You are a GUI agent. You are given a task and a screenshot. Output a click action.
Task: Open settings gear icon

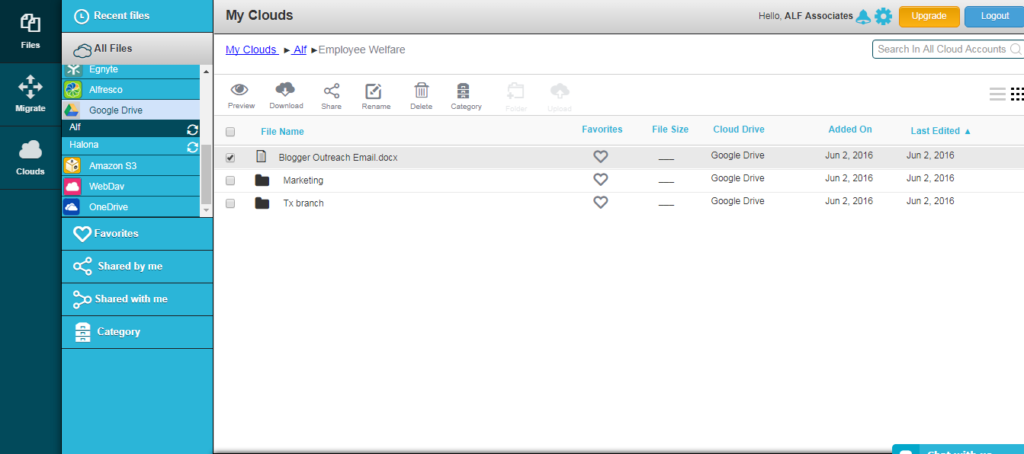pyautogui.click(x=883, y=16)
